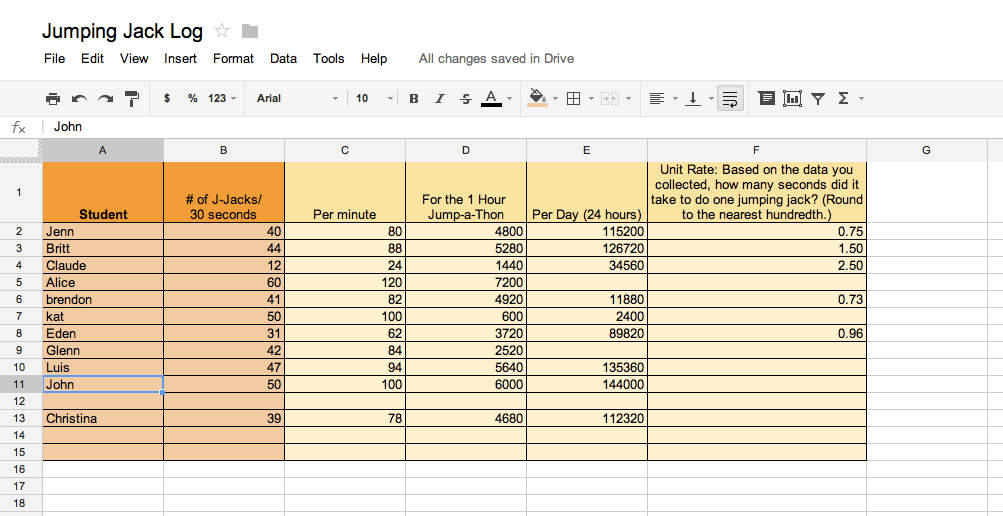The image size is (1003, 516).
Task: Toggle bold formatting
Action: 414,98
